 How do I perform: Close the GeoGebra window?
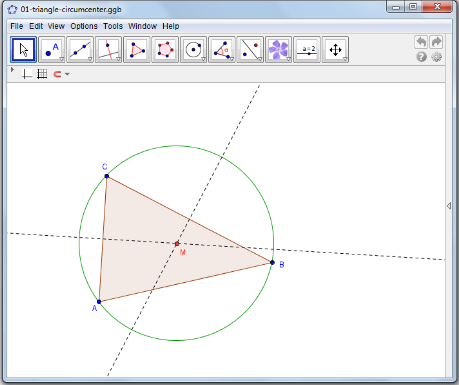pyautogui.click(x=437, y=7)
